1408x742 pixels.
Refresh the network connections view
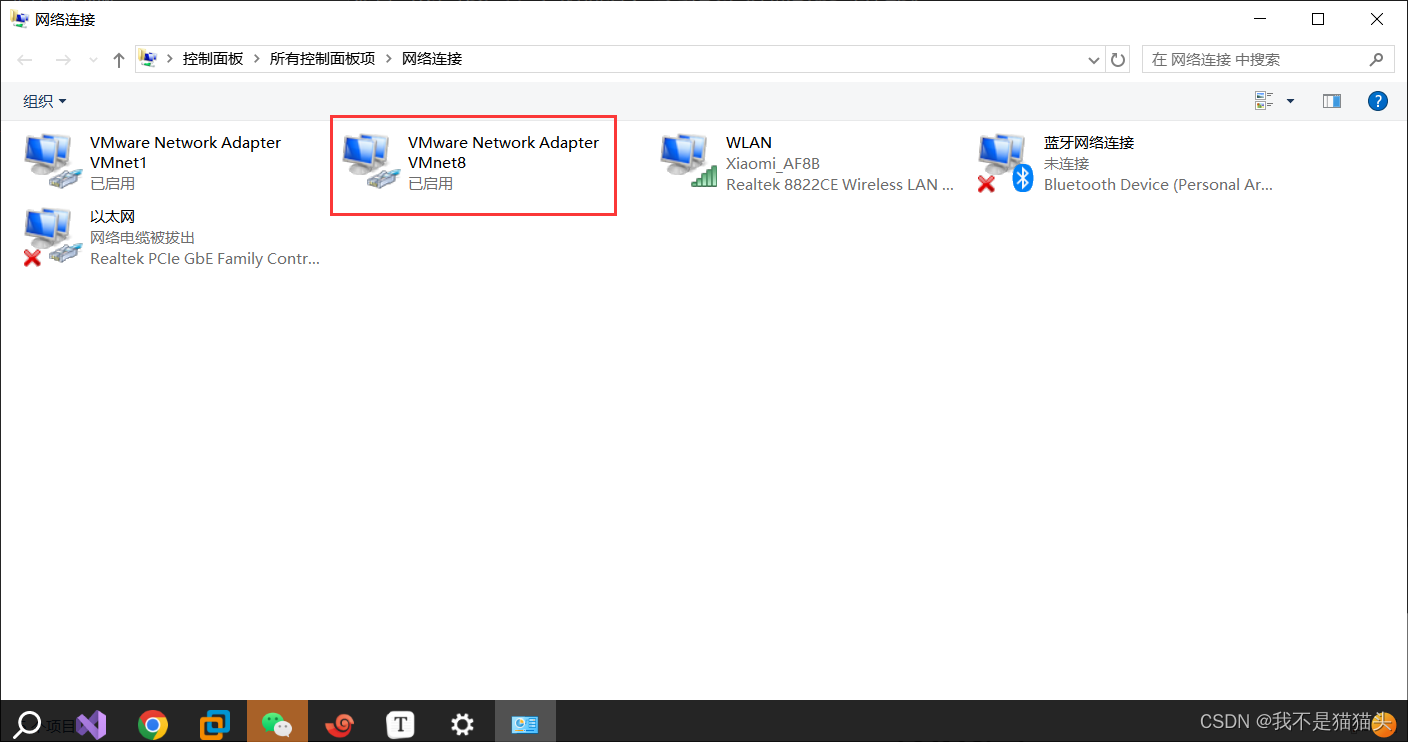point(1118,60)
